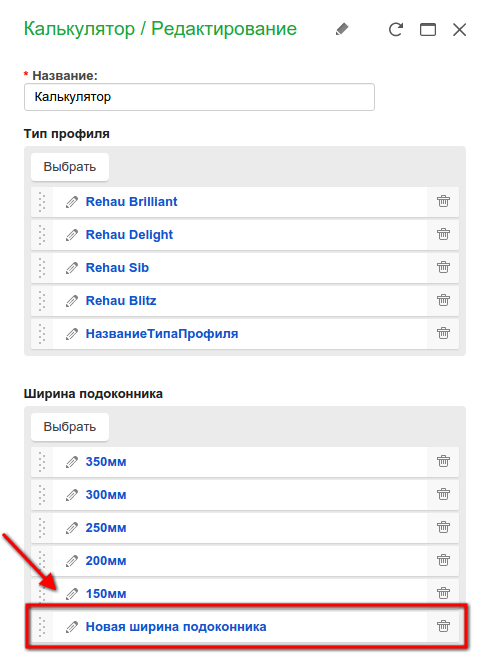Remove the 300мм width with trash icon
491x657 pixels.
coord(443,494)
